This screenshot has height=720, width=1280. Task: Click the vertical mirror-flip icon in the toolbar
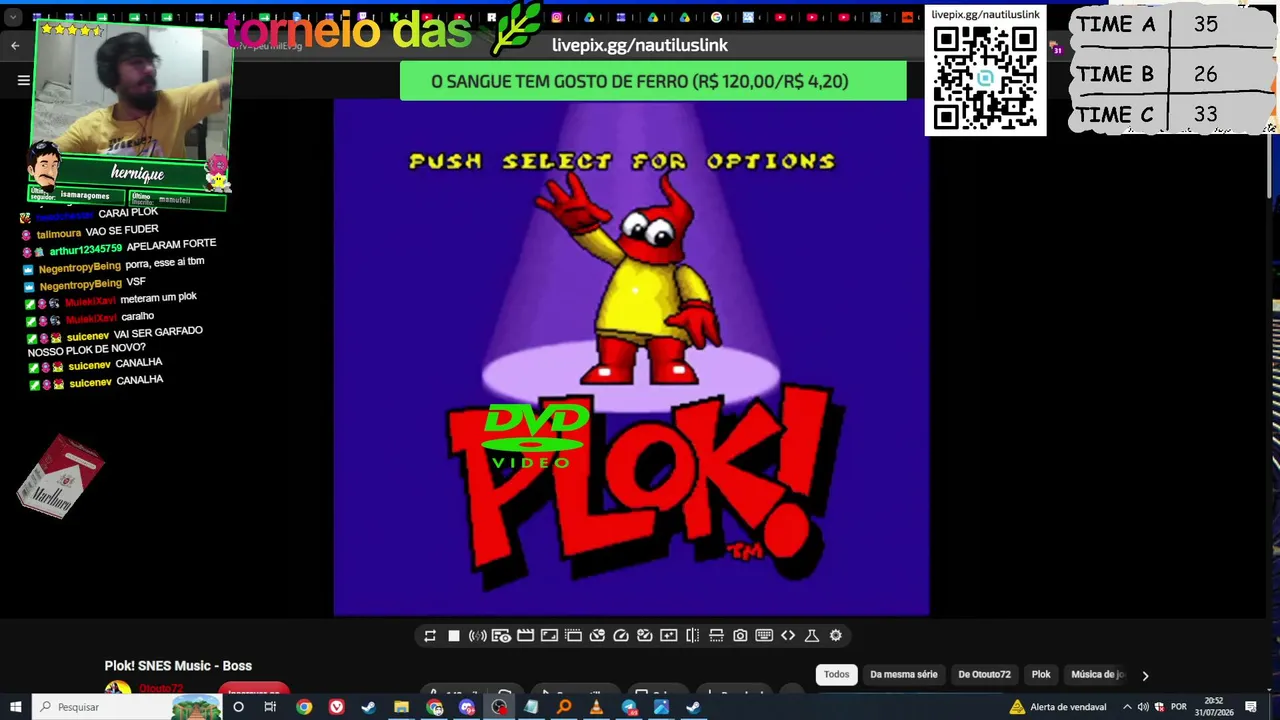click(692, 636)
